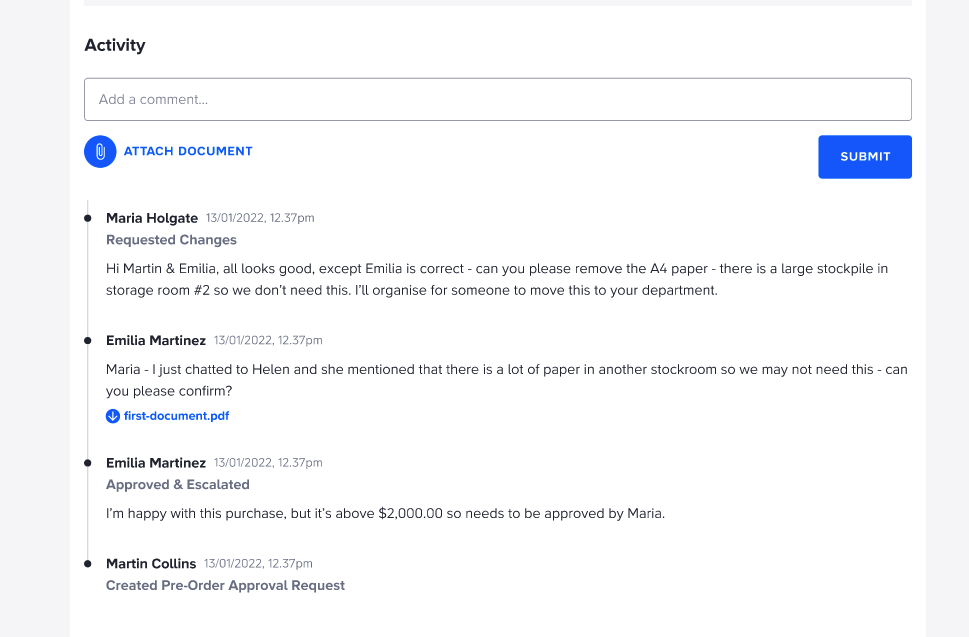Click the timestamp next to Martin Collins
The image size is (969, 637).
click(258, 563)
